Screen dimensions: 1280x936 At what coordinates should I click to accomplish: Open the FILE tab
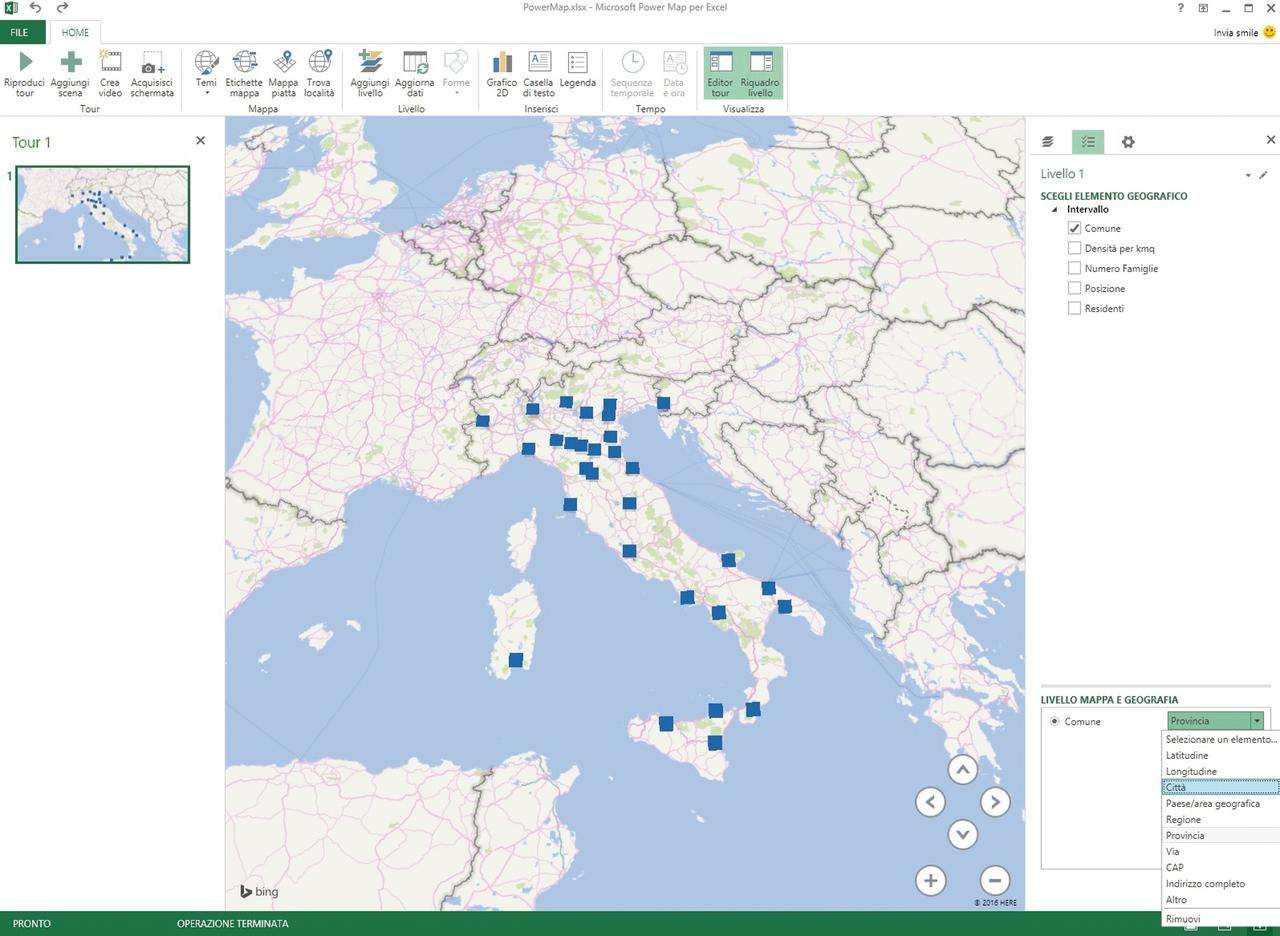pyautogui.click(x=21, y=32)
